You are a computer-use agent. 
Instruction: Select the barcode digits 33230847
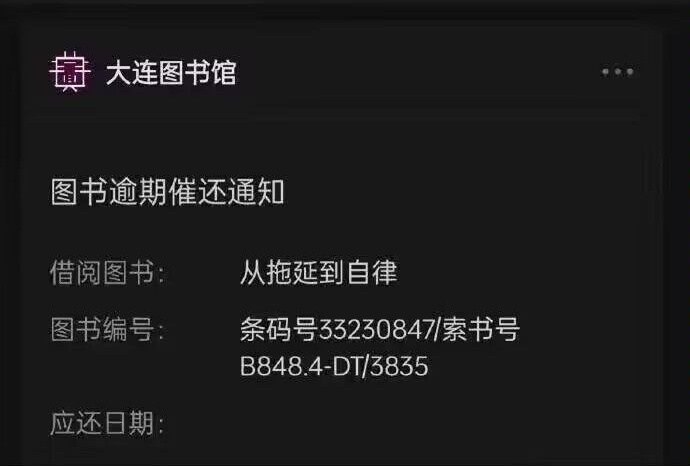tap(376, 329)
